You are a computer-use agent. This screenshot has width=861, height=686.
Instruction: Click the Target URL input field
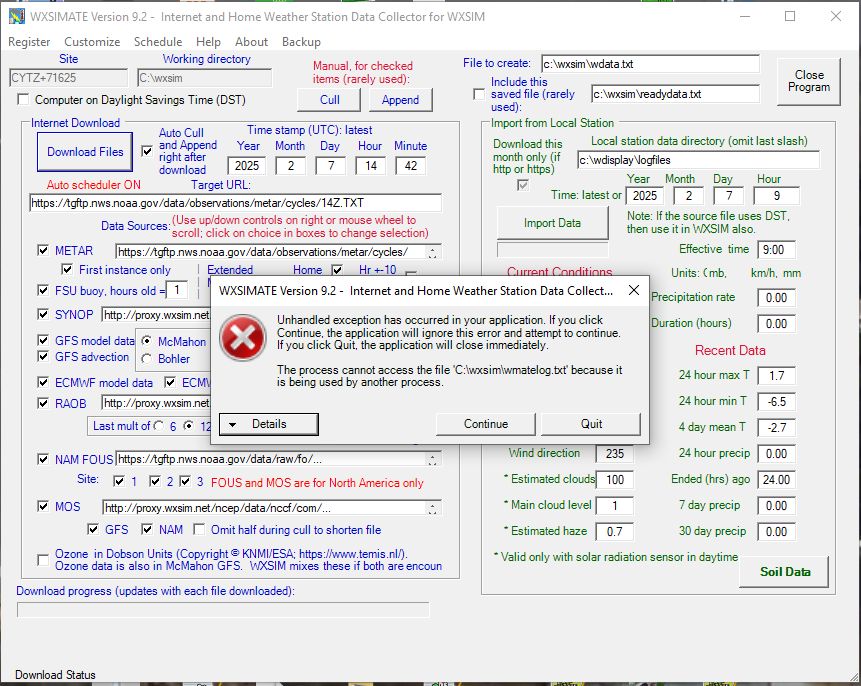tap(235, 203)
